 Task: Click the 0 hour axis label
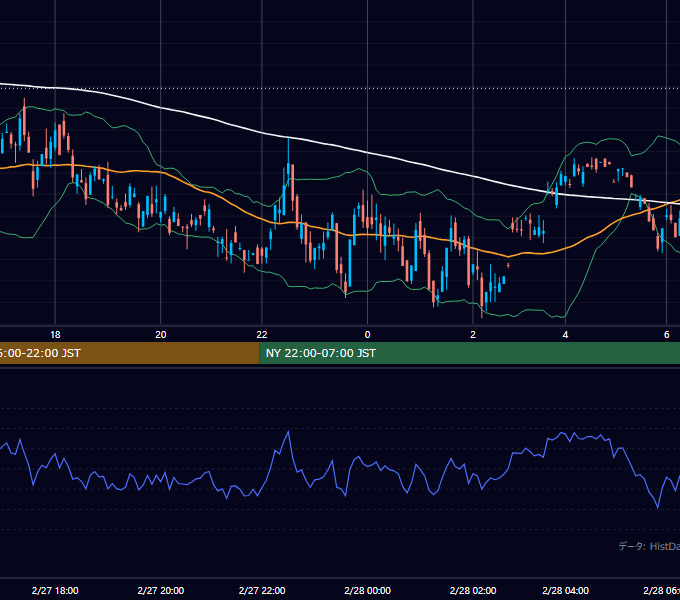pyautogui.click(x=367, y=335)
